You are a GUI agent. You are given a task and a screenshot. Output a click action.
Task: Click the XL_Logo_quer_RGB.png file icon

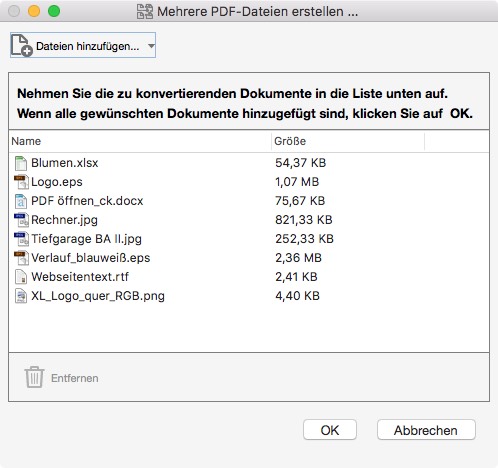(21, 296)
